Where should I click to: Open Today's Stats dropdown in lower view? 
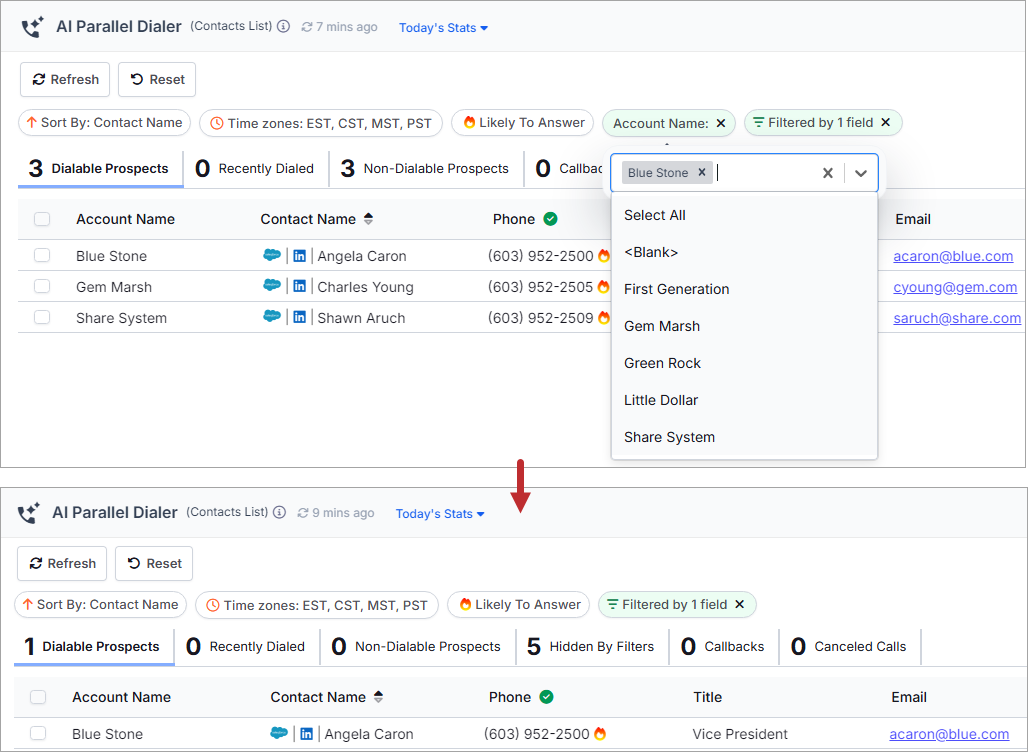tap(440, 513)
